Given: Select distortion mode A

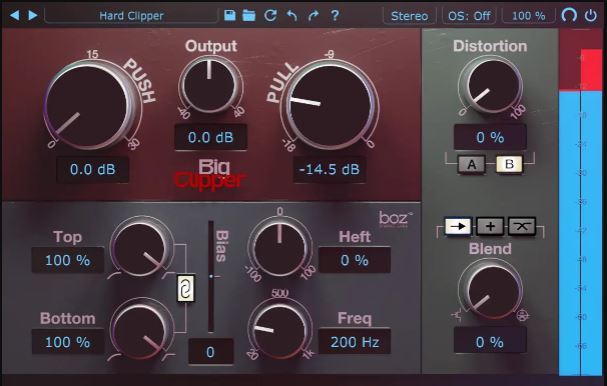Looking at the screenshot, I should point(472,165).
